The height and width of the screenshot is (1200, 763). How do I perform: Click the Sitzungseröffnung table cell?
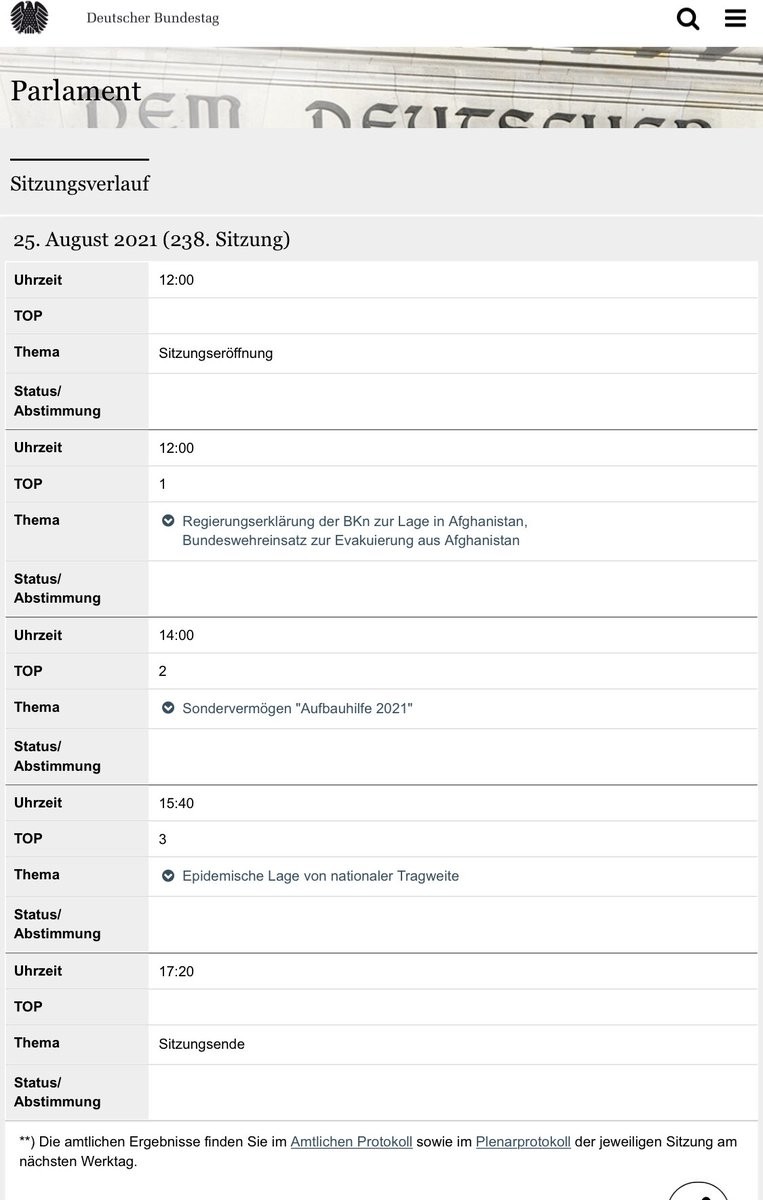pos(216,353)
